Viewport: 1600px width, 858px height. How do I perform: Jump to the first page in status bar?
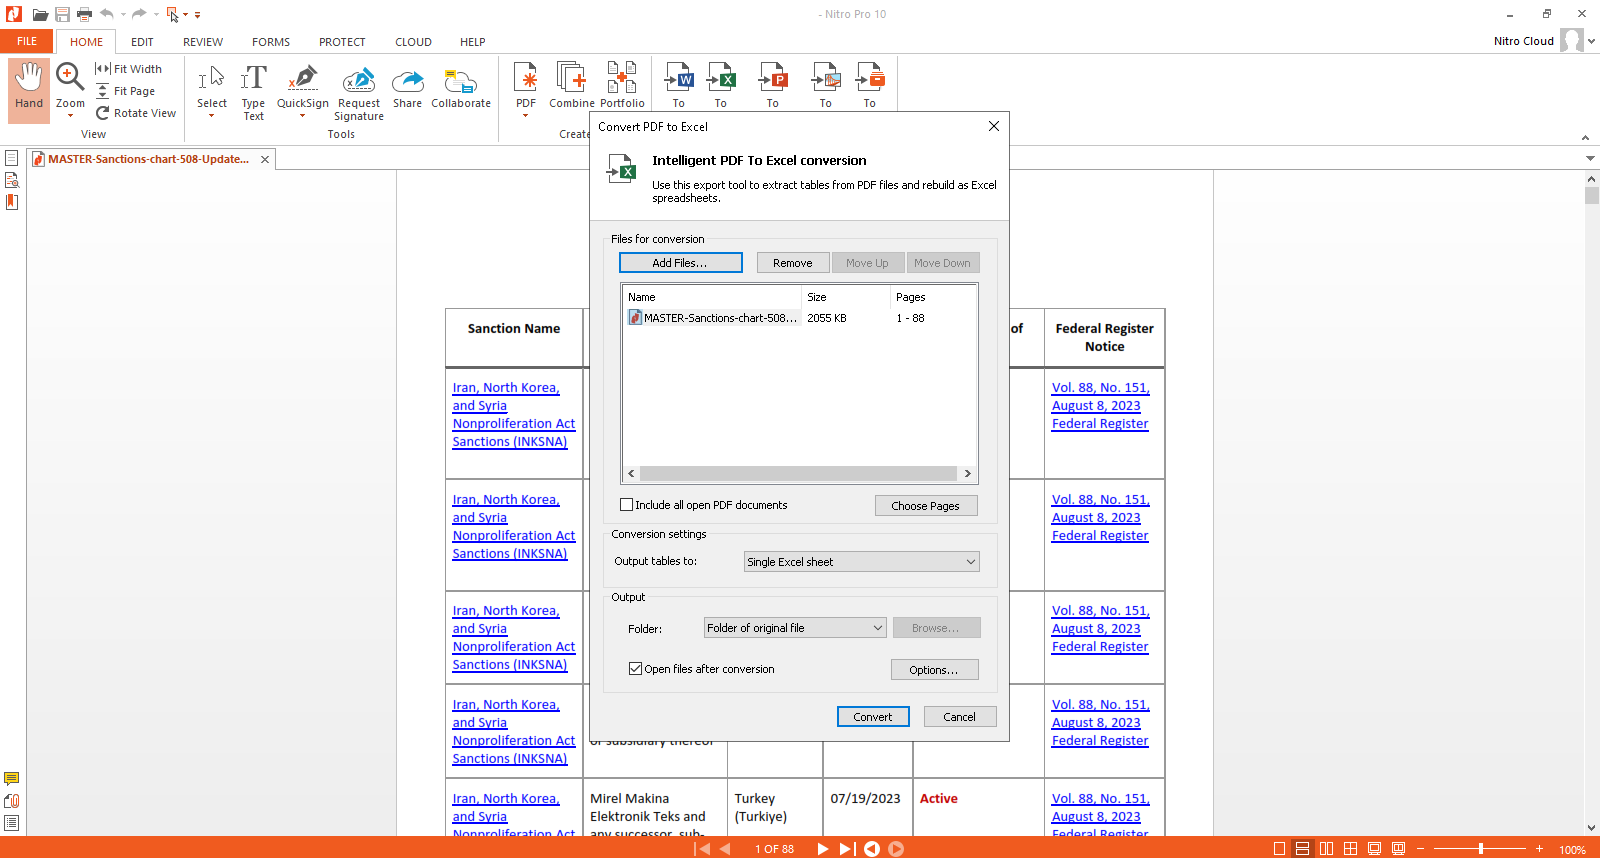[x=702, y=849]
